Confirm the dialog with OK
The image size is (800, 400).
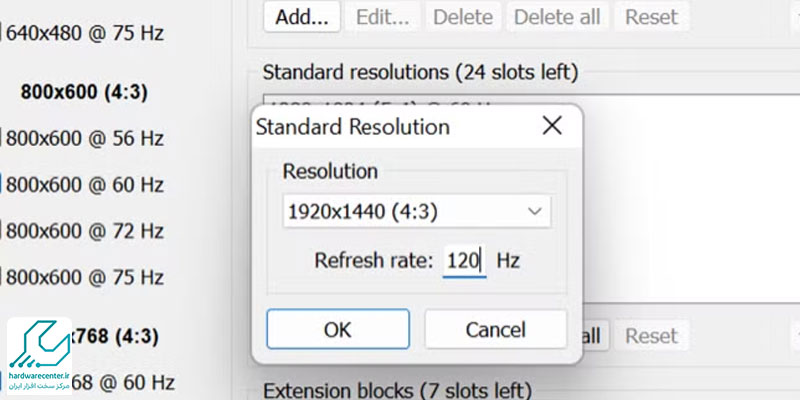(338, 329)
